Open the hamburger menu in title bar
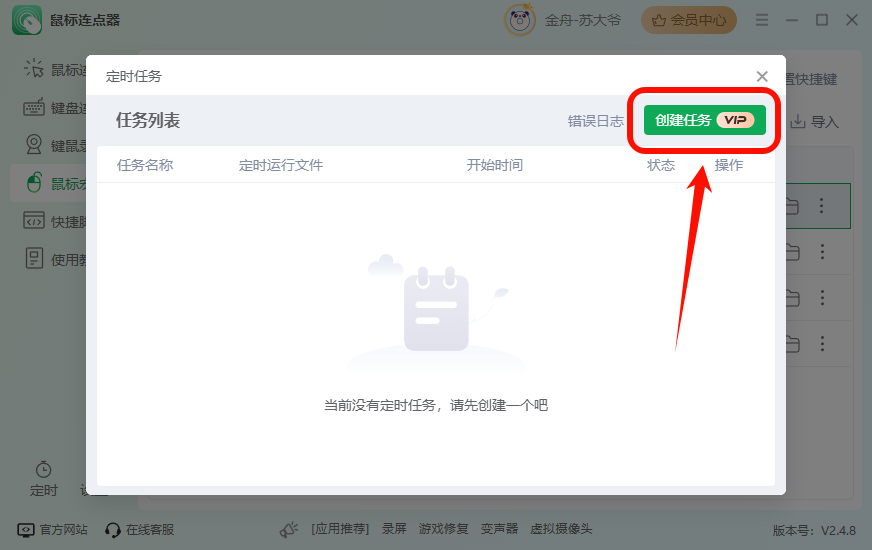 point(762,21)
